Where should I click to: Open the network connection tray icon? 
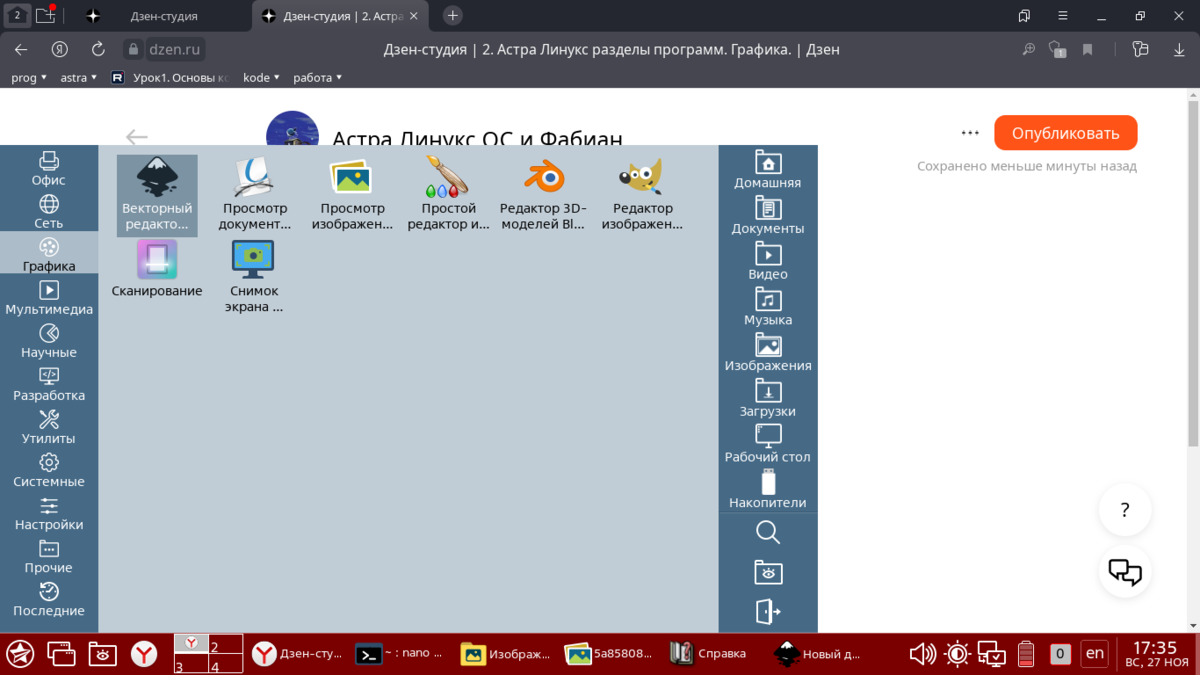tap(992, 654)
